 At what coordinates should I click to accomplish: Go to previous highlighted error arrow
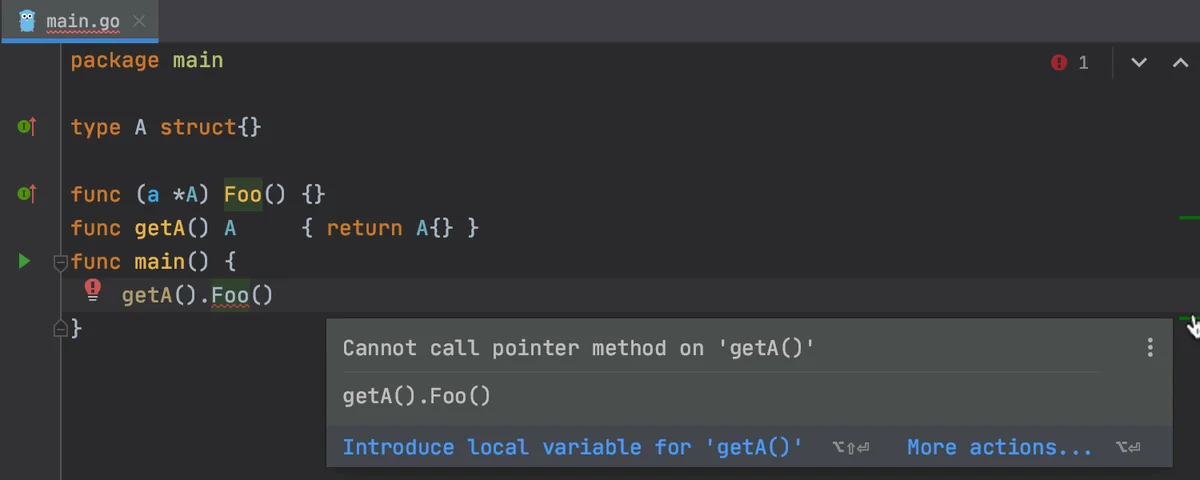coord(1180,62)
